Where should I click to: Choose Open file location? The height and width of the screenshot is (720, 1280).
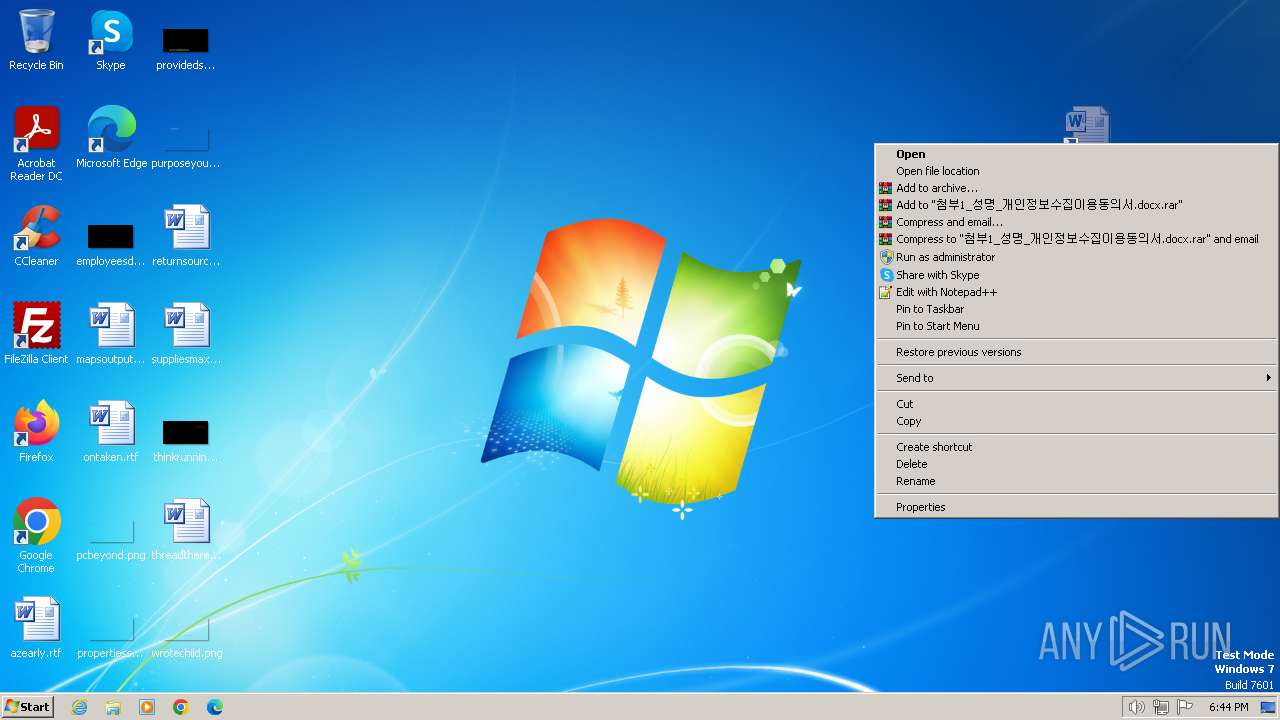tap(1076, 171)
